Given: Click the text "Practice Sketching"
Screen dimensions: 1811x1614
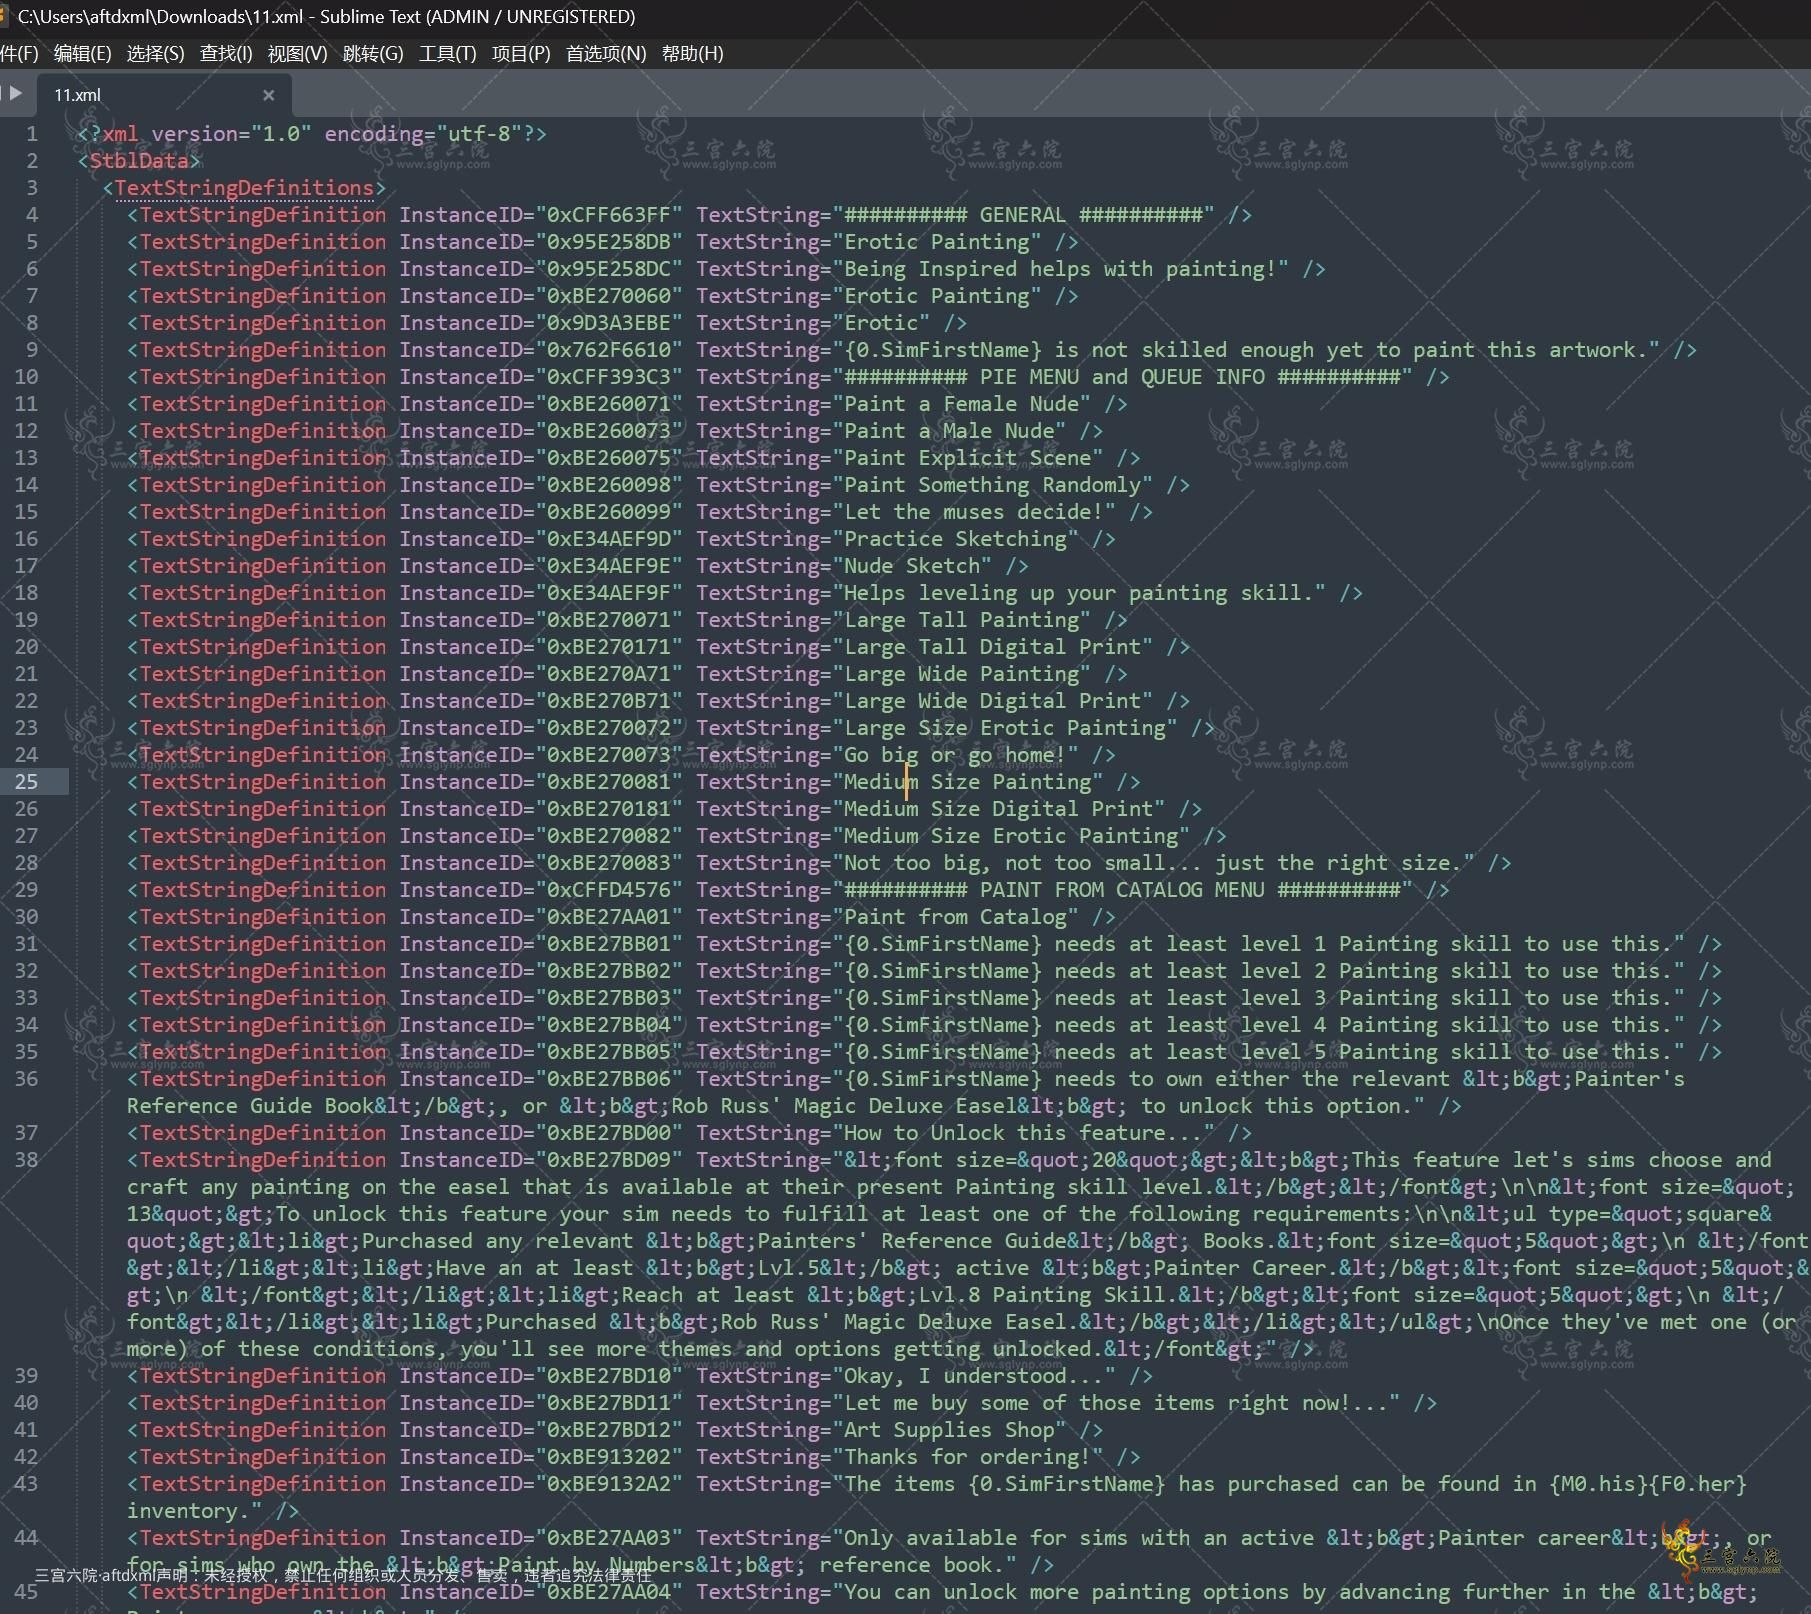Looking at the screenshot, I should [955, 539].
